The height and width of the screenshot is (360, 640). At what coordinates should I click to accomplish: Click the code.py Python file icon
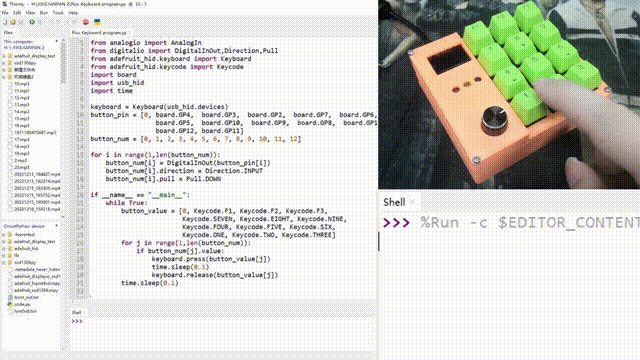pos(10,304)
